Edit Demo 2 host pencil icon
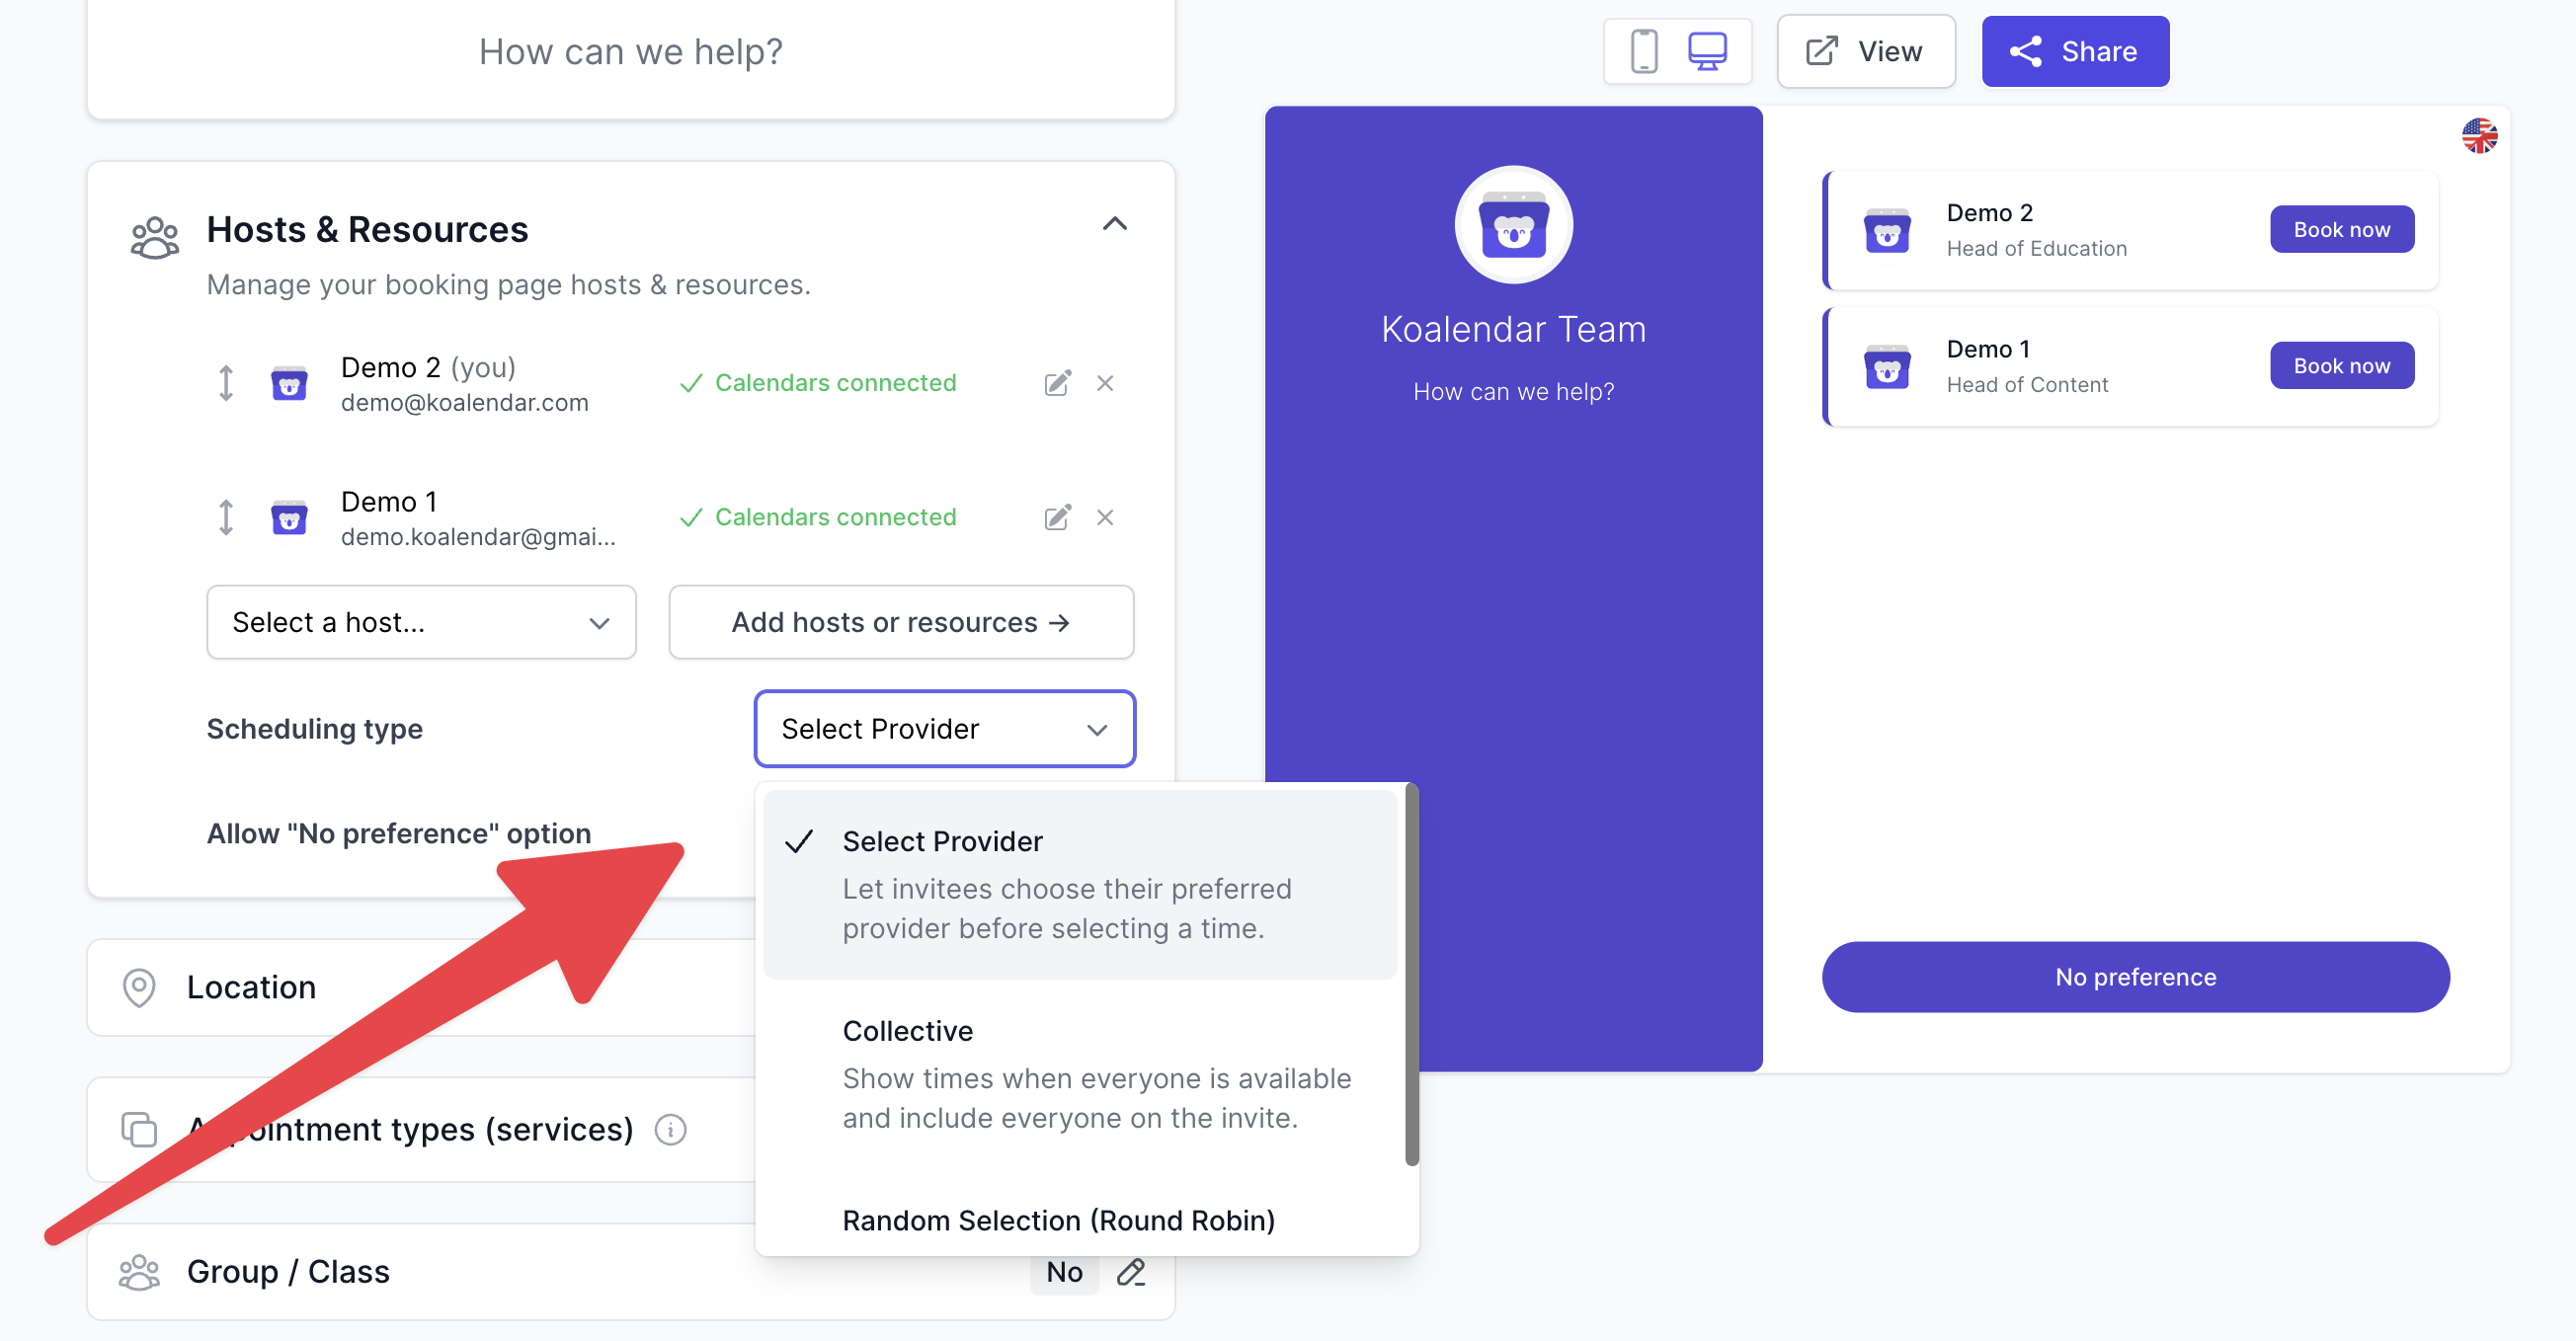 [1057, 383]
